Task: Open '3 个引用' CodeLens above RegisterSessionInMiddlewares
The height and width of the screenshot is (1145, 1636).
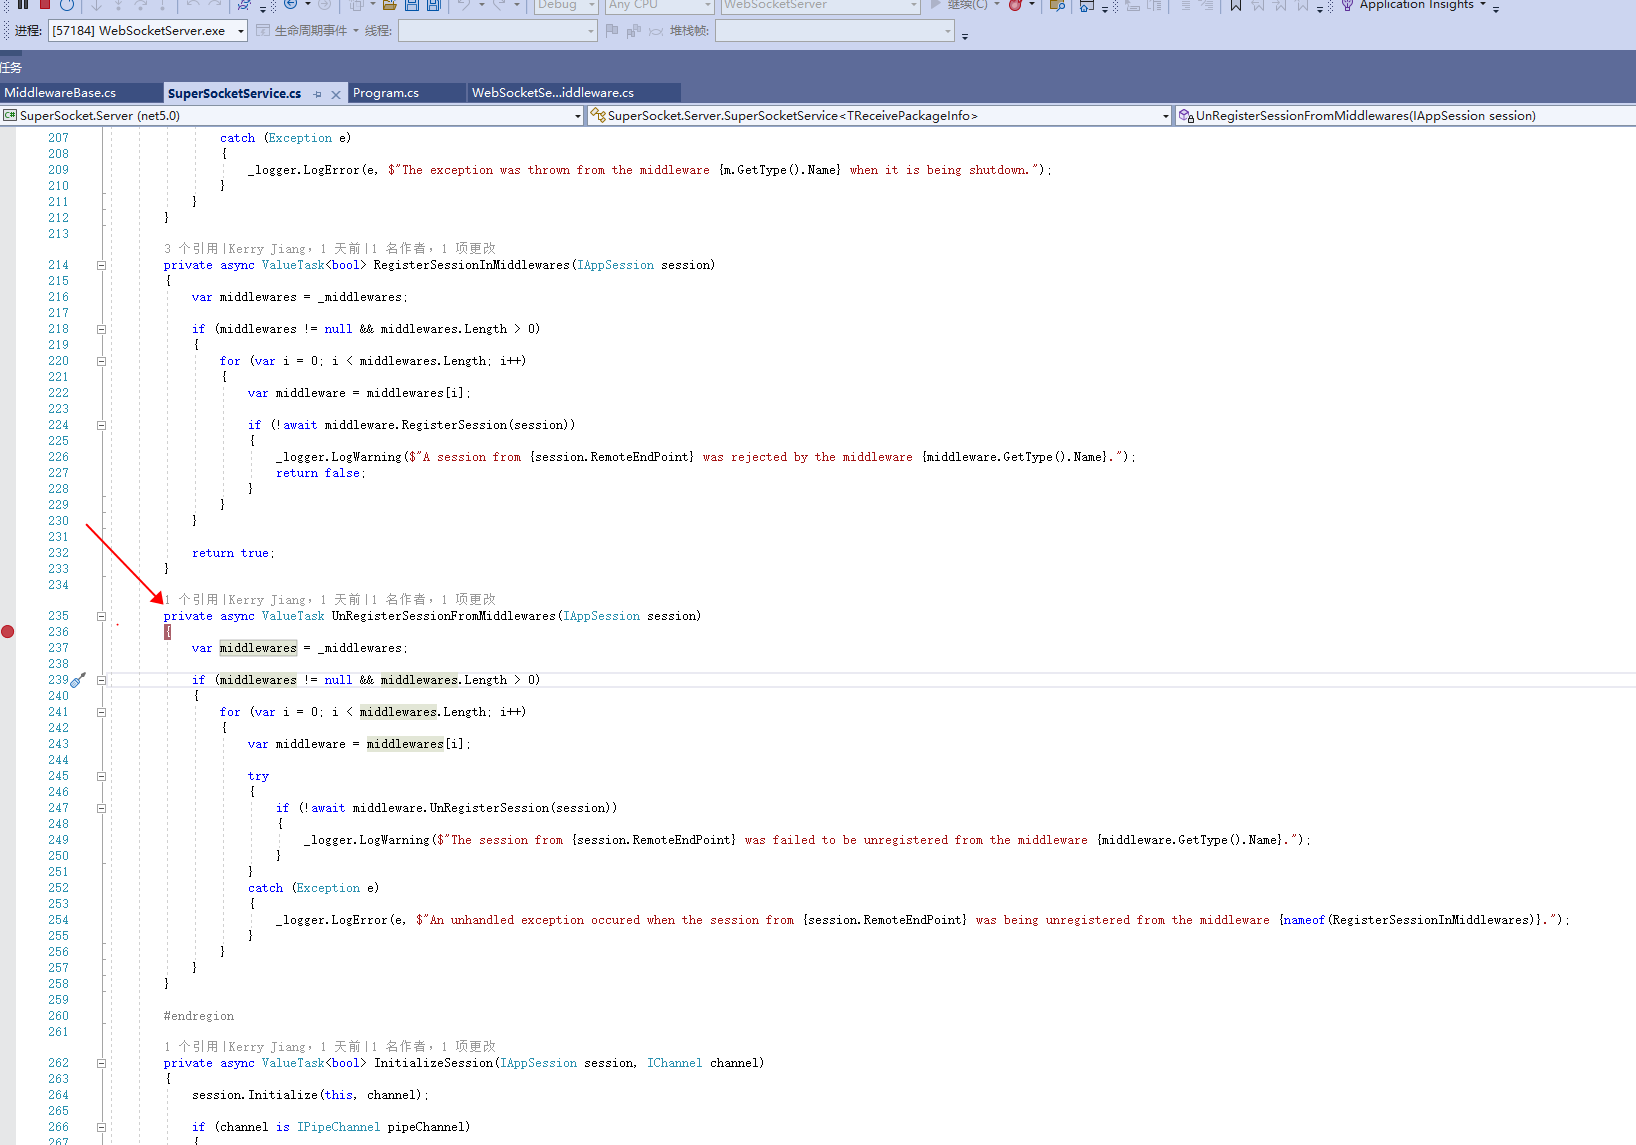Action: pyautogui.click(x=191, y=248)
